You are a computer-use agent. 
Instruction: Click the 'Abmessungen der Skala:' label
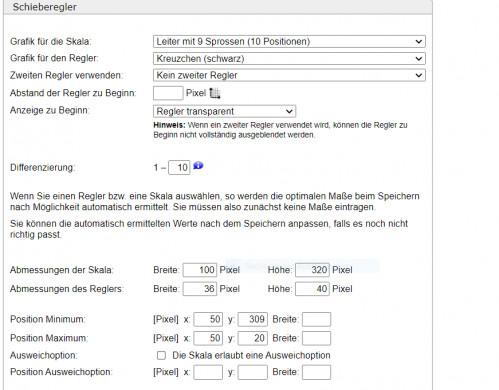point(62,270)
